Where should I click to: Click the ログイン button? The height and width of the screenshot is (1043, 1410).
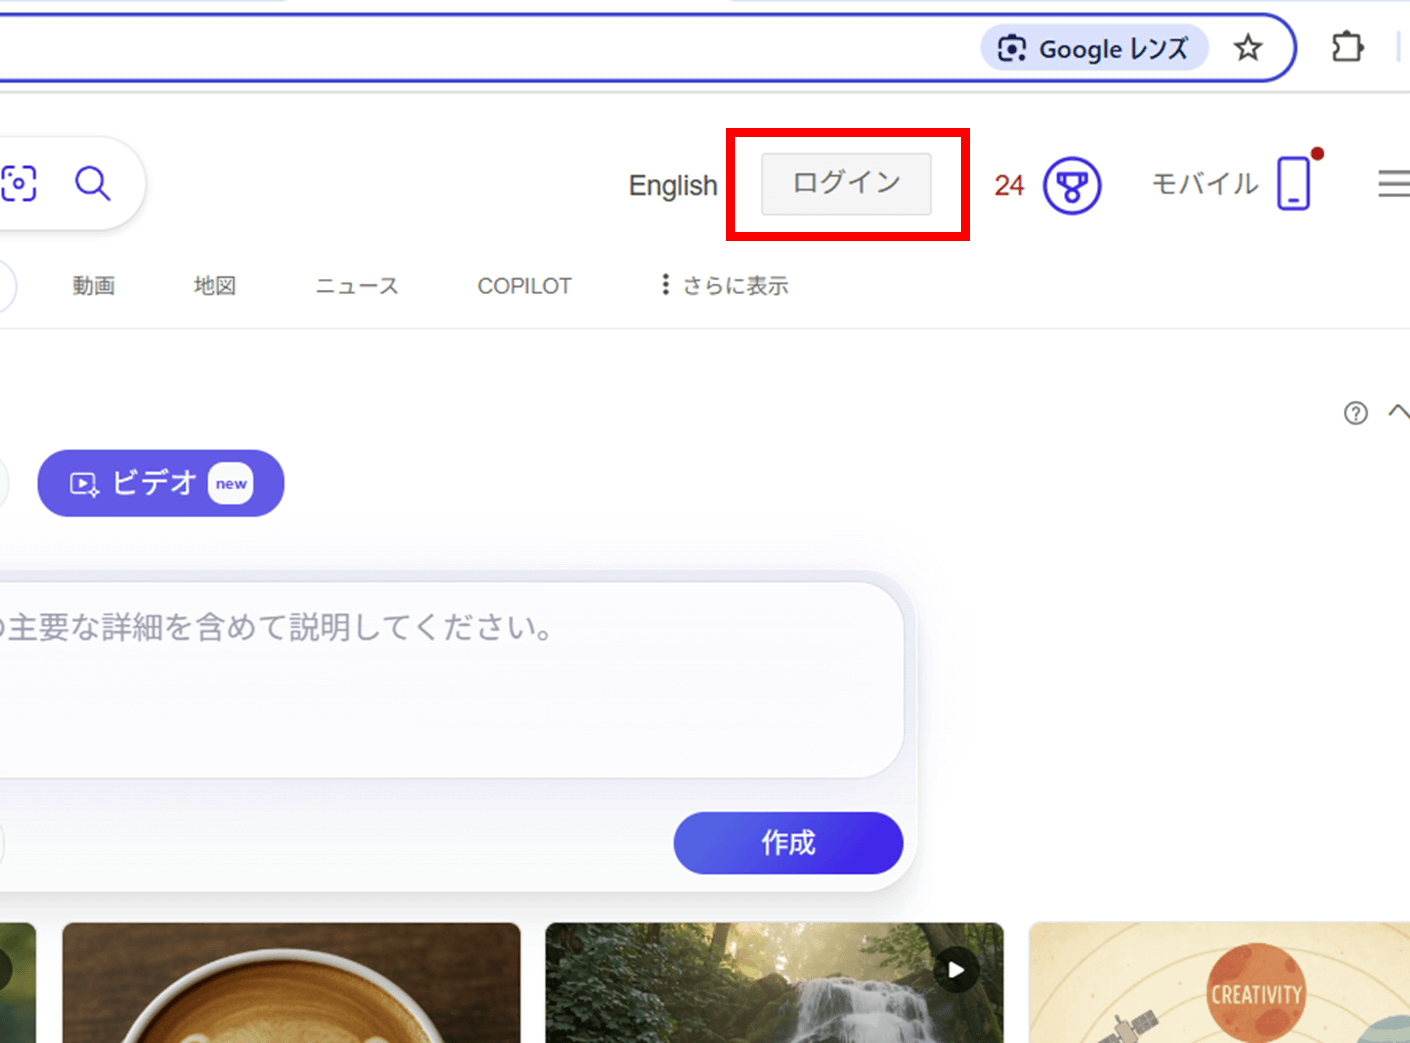tap(846, 184)
